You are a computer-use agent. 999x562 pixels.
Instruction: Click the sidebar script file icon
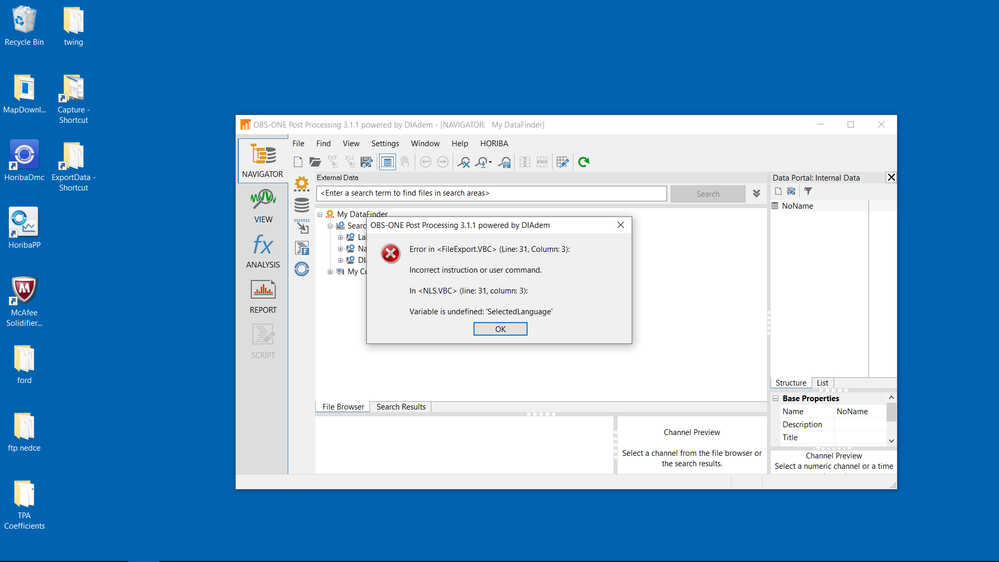coord(301,247)
